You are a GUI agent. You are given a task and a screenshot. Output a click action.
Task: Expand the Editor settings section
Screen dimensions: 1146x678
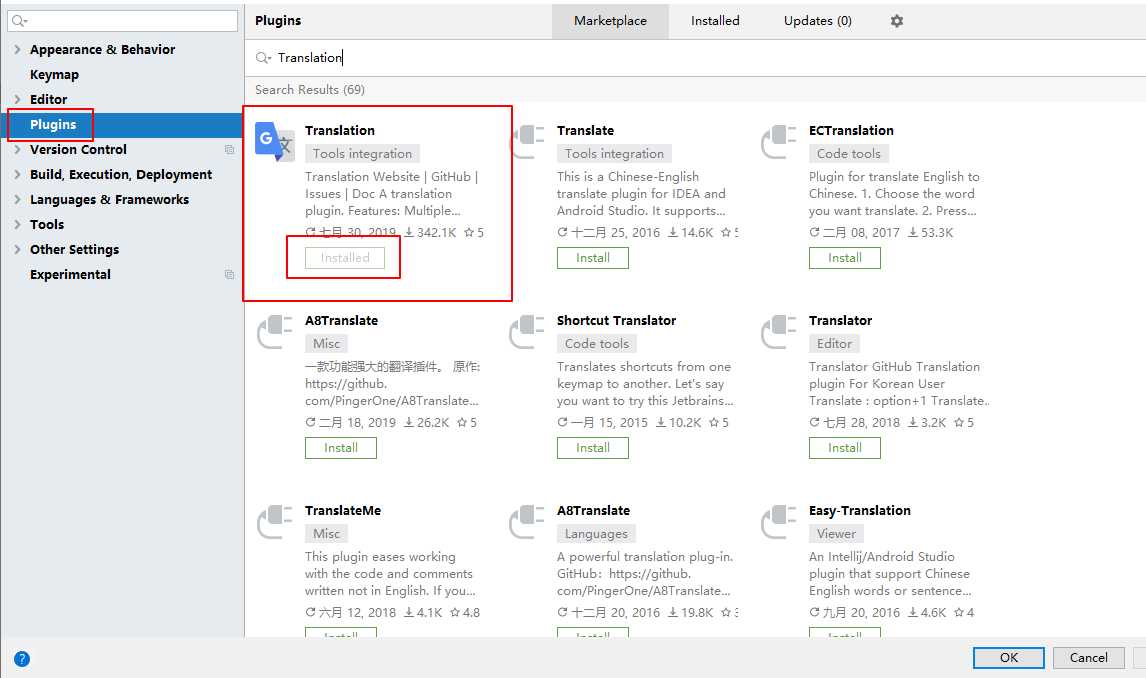pos(17,99)
